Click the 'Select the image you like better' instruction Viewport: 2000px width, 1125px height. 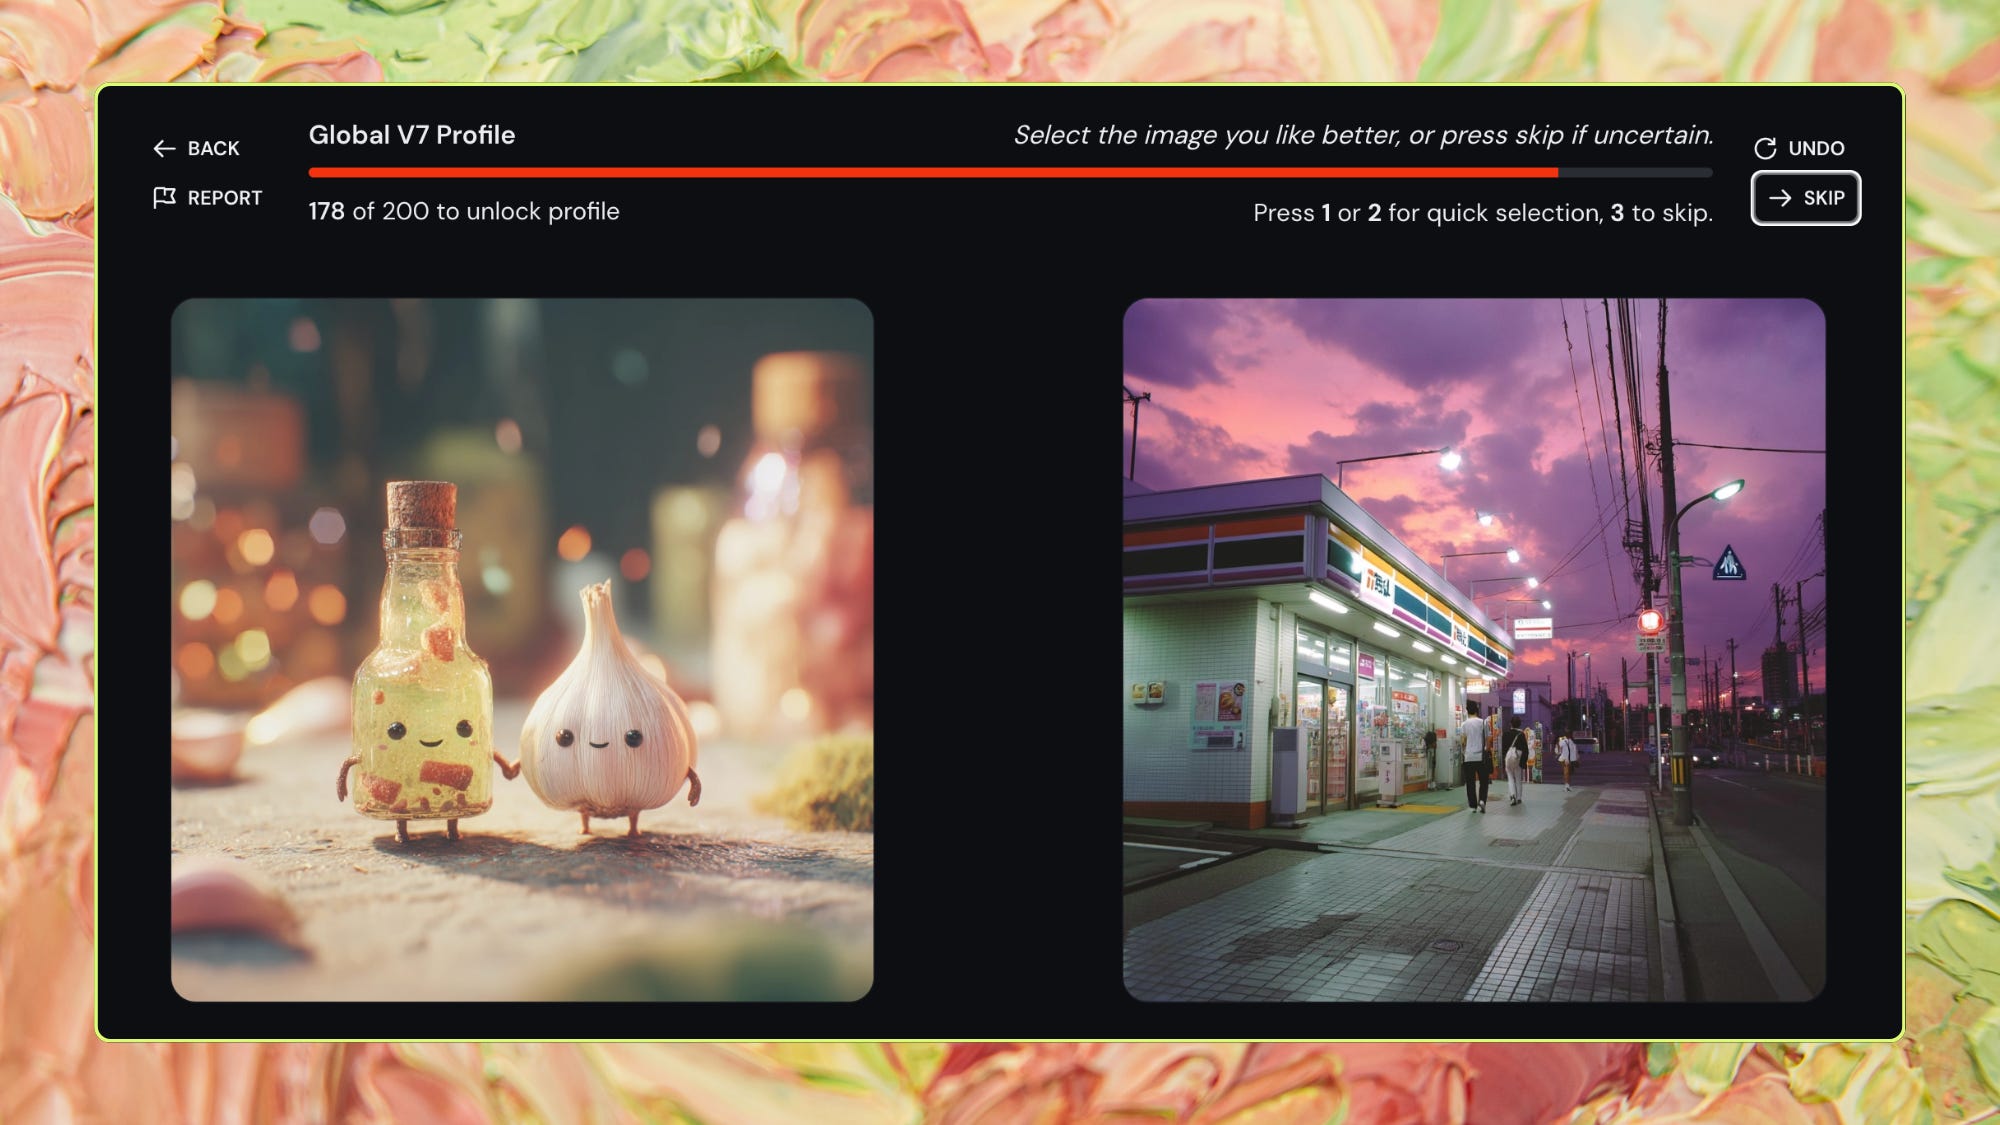(1362, 135)
